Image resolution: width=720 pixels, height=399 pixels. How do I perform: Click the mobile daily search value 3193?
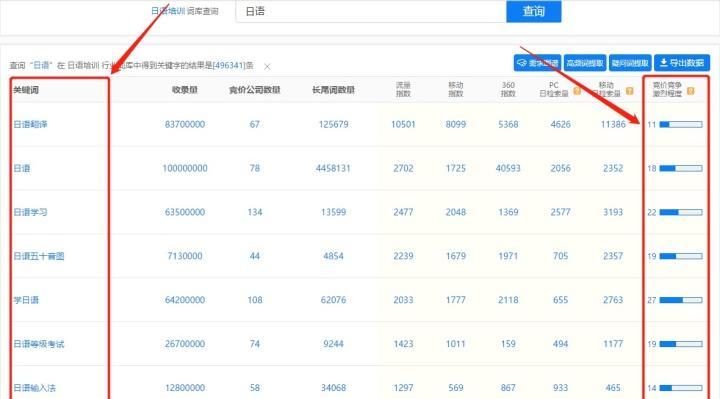click(x=613, y=212)
